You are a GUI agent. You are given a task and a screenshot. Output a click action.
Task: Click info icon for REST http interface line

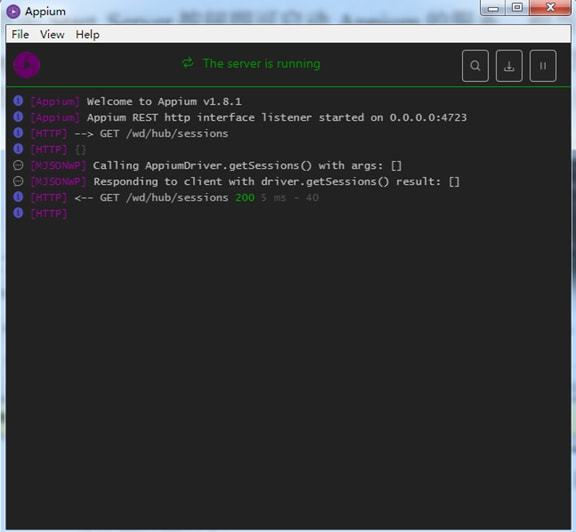(x=18, y=117)
